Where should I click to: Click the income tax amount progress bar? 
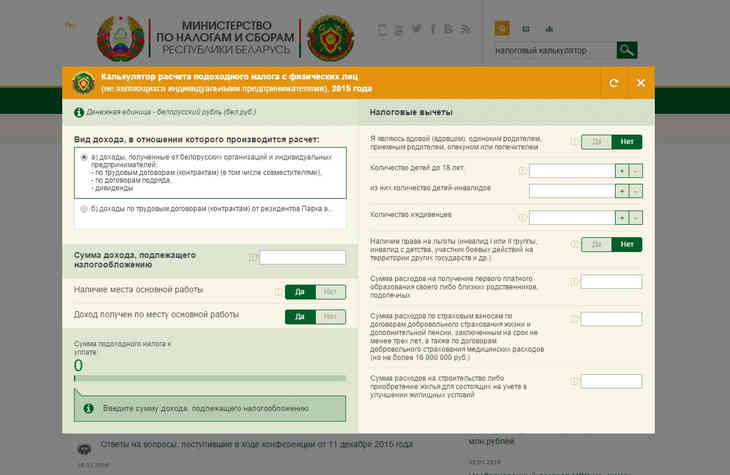point(210,378)
